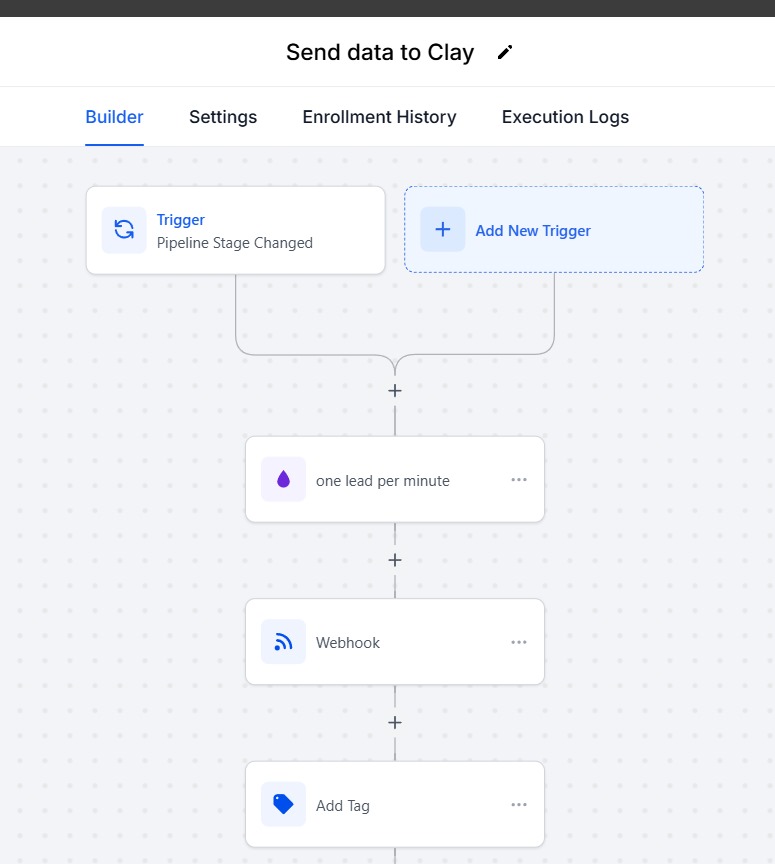Open the Enrollment History tab
Image resolution: width=775 pixels, height=864 pixels.
tap(379, 117)
